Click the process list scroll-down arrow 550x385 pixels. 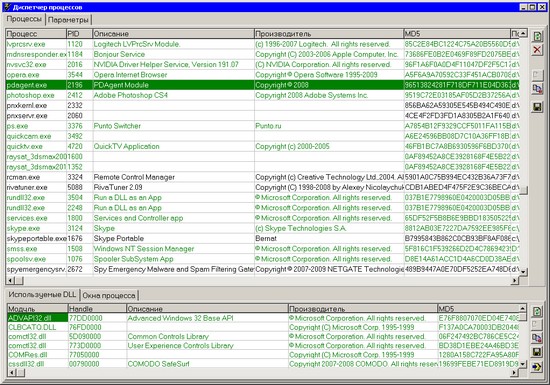click(523, 272)
